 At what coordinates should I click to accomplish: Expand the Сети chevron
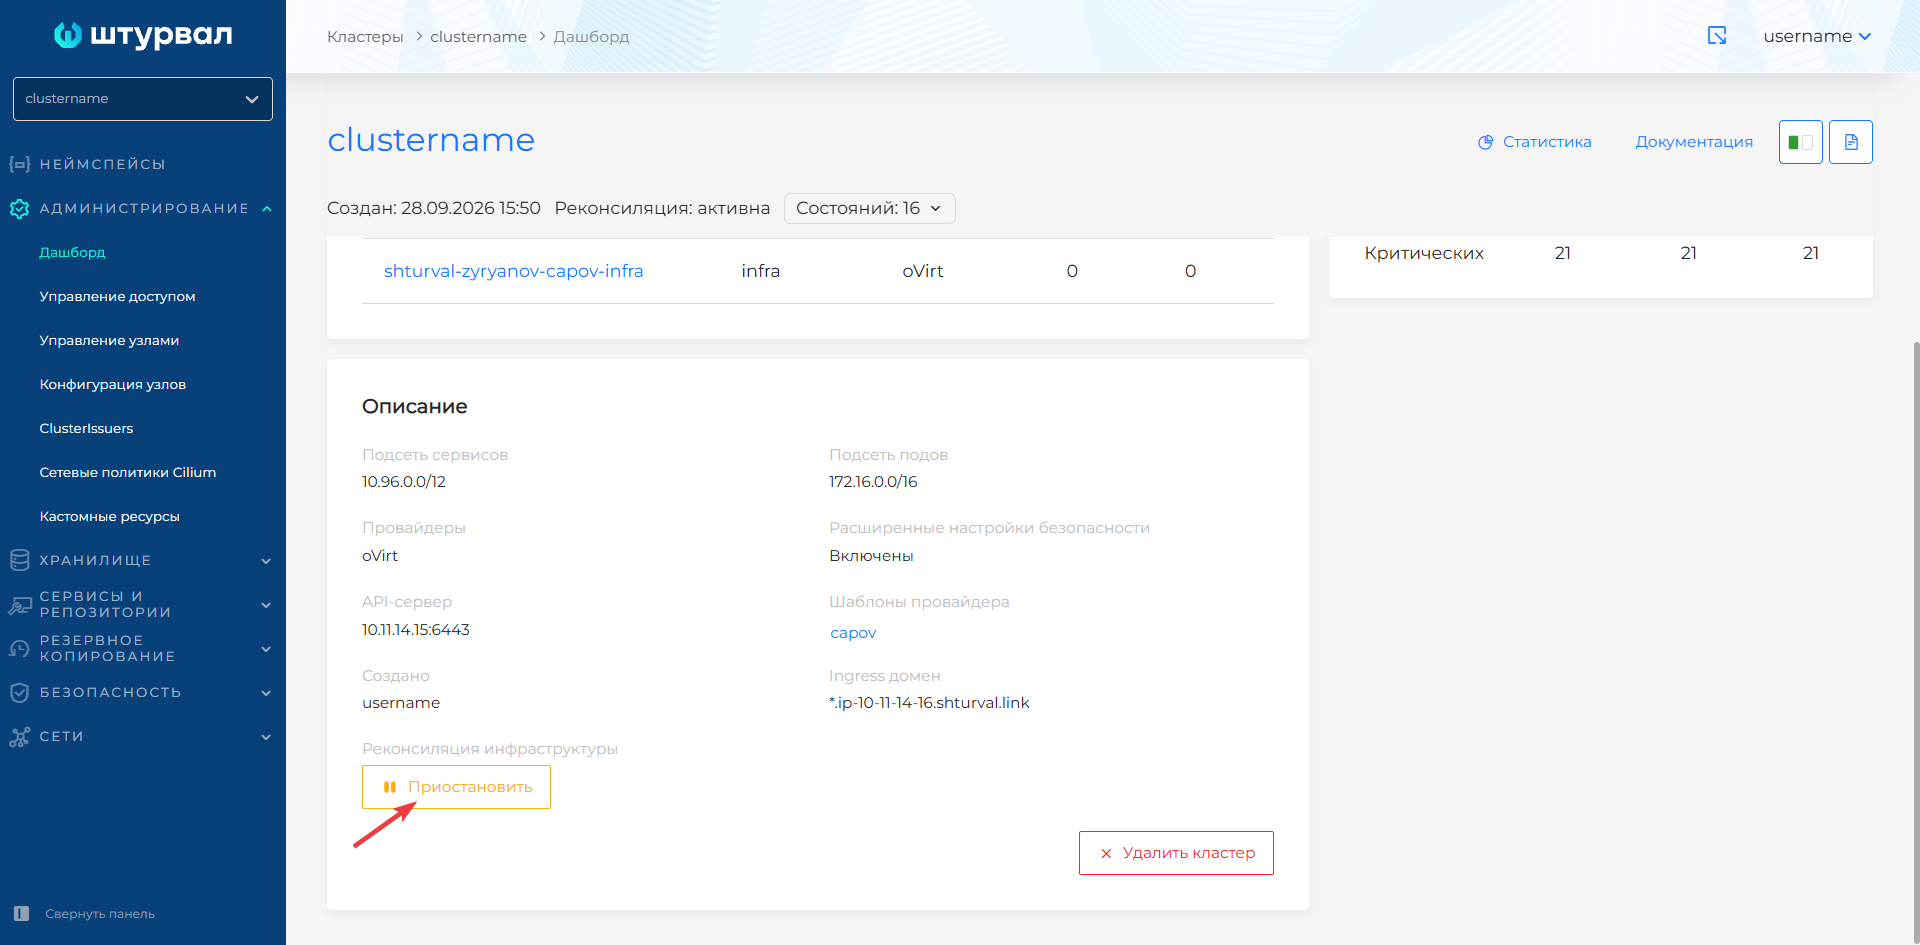[x=266, y=737]
